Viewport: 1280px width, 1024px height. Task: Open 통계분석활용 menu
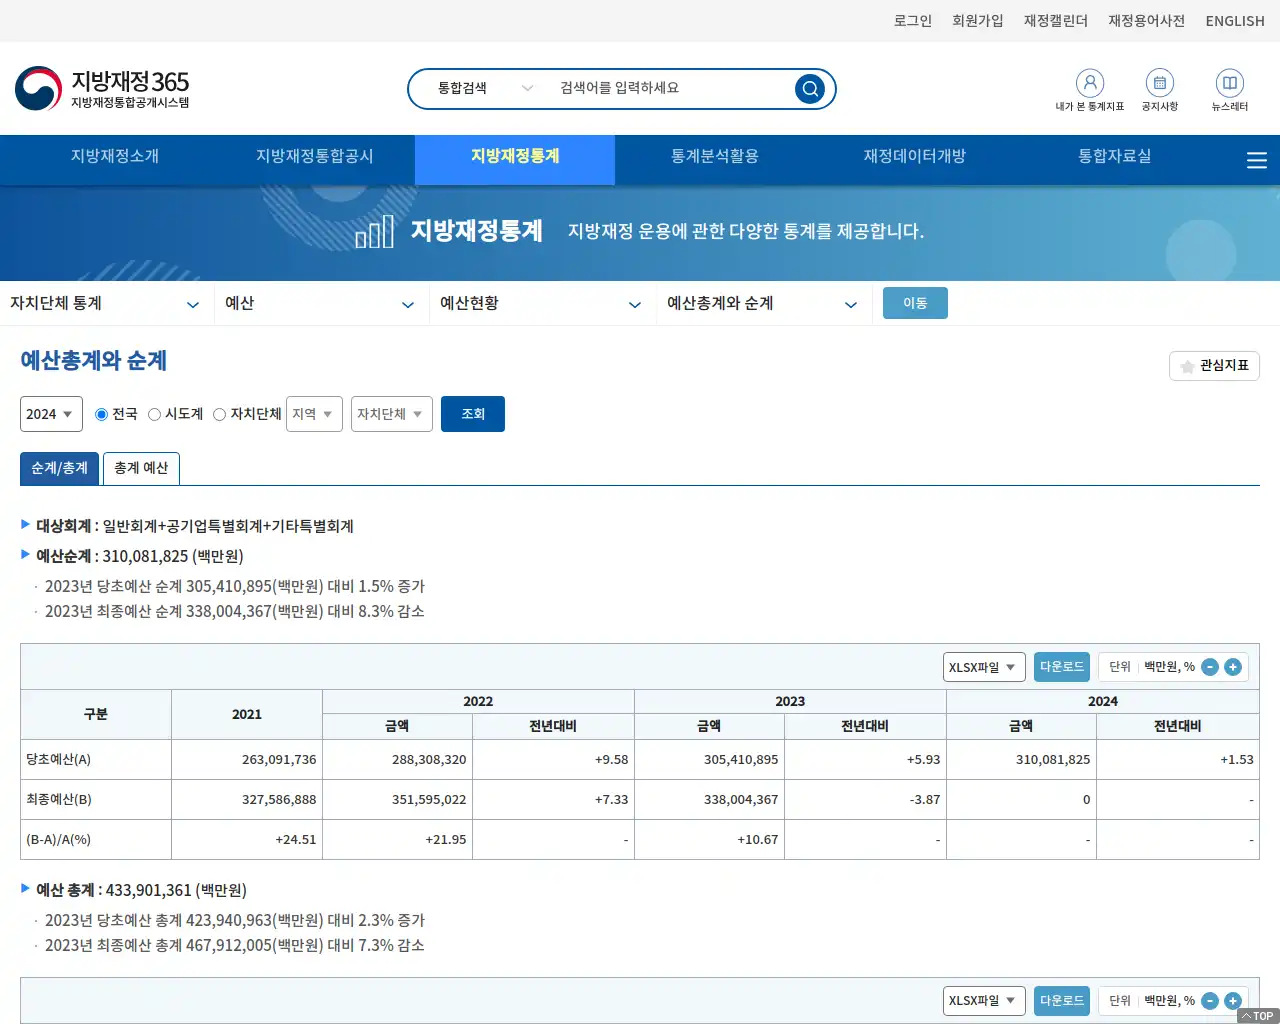coord(715,156)
